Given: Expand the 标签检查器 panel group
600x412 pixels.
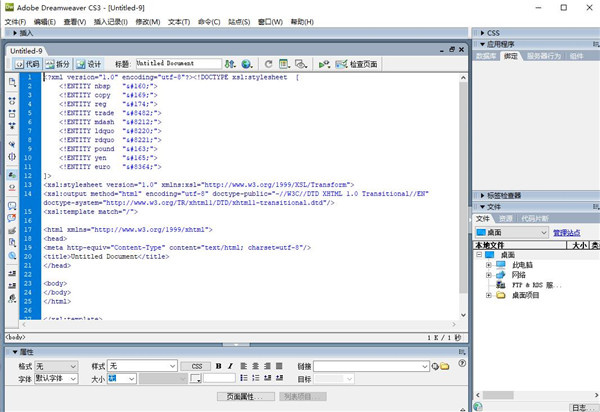Looking at the screenshot, I should pos(482,195).
